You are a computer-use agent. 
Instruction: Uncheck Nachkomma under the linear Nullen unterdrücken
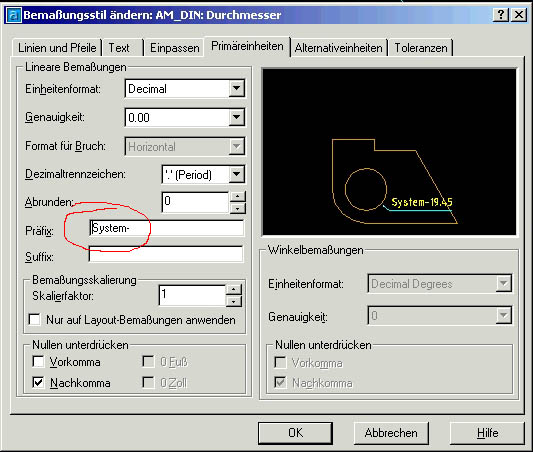point(38,383)
